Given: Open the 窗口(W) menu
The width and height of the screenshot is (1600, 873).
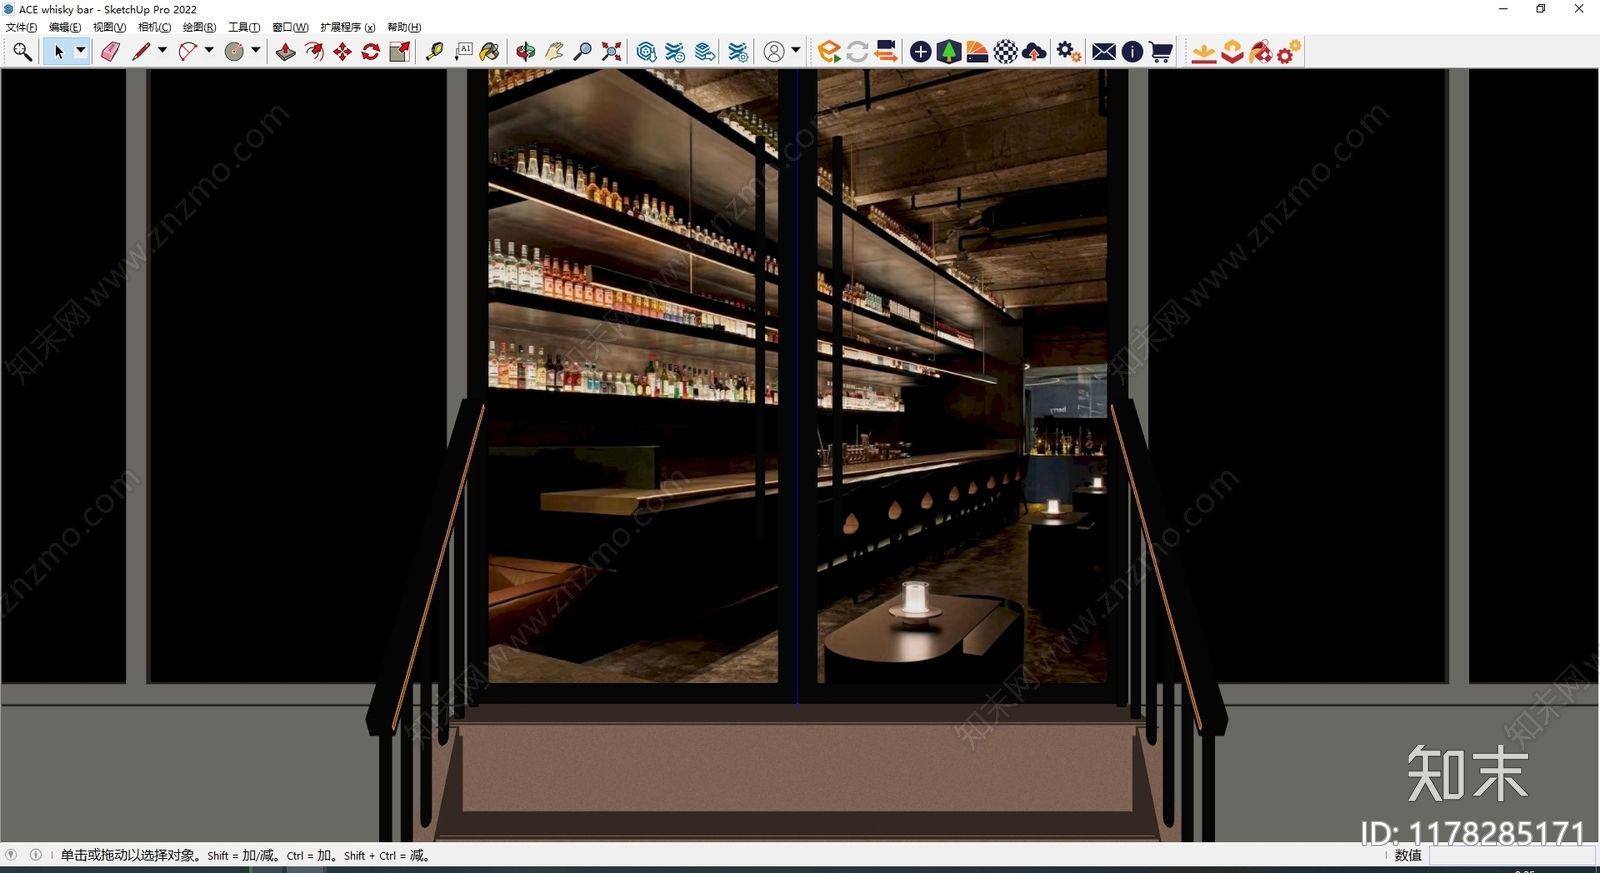Looking at the screenshot, I should (x=290, y=27).
